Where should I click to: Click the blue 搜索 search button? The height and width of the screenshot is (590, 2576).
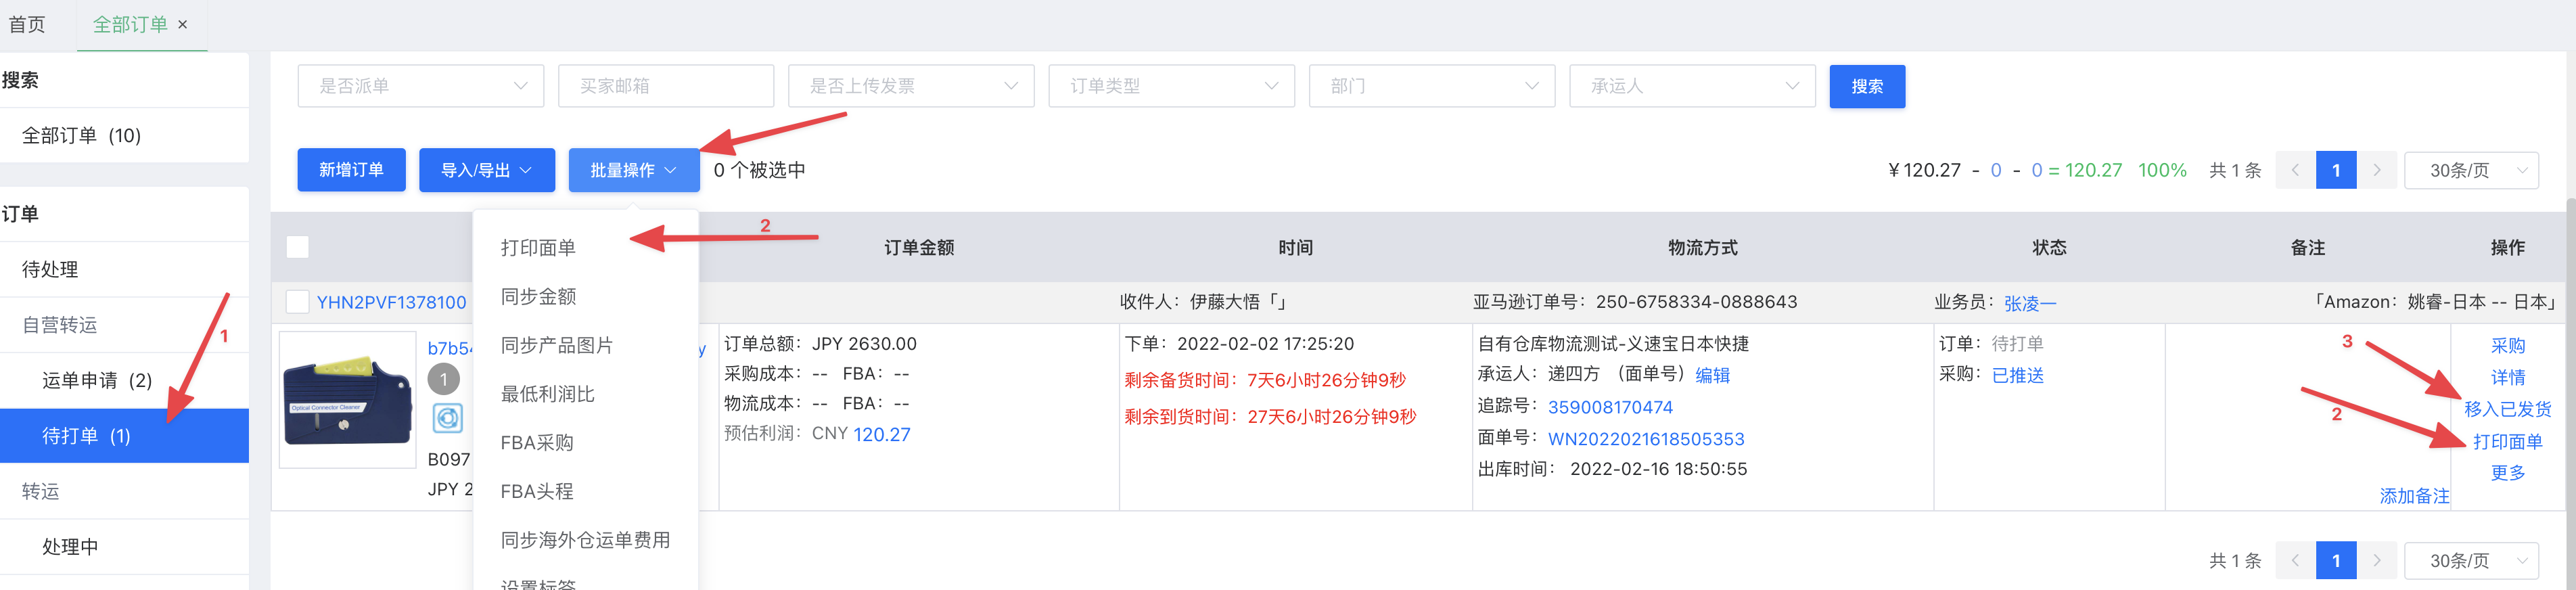tap(1866, 86)
